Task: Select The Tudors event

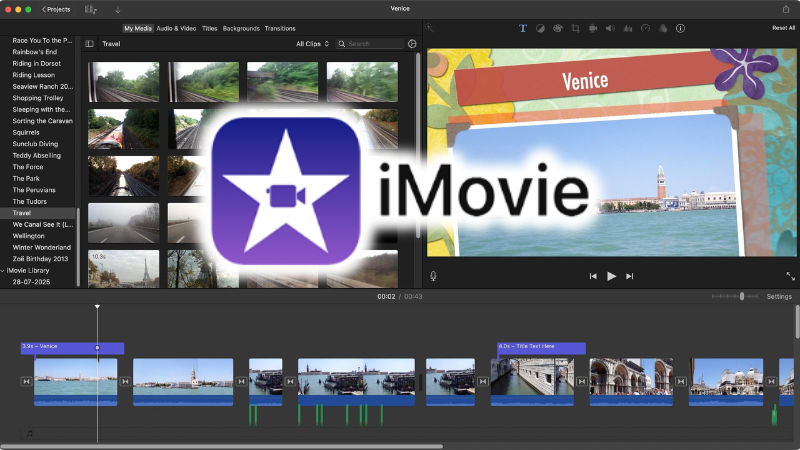Action: click(x=29, y=202)
